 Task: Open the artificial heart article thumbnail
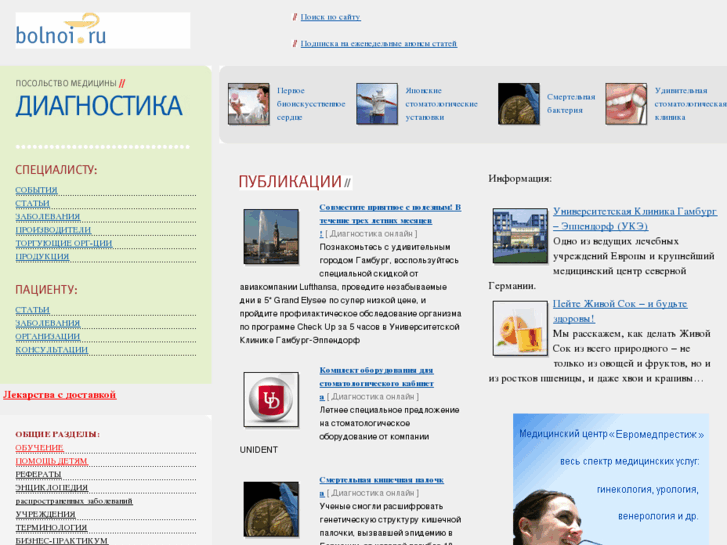point(248,104)
